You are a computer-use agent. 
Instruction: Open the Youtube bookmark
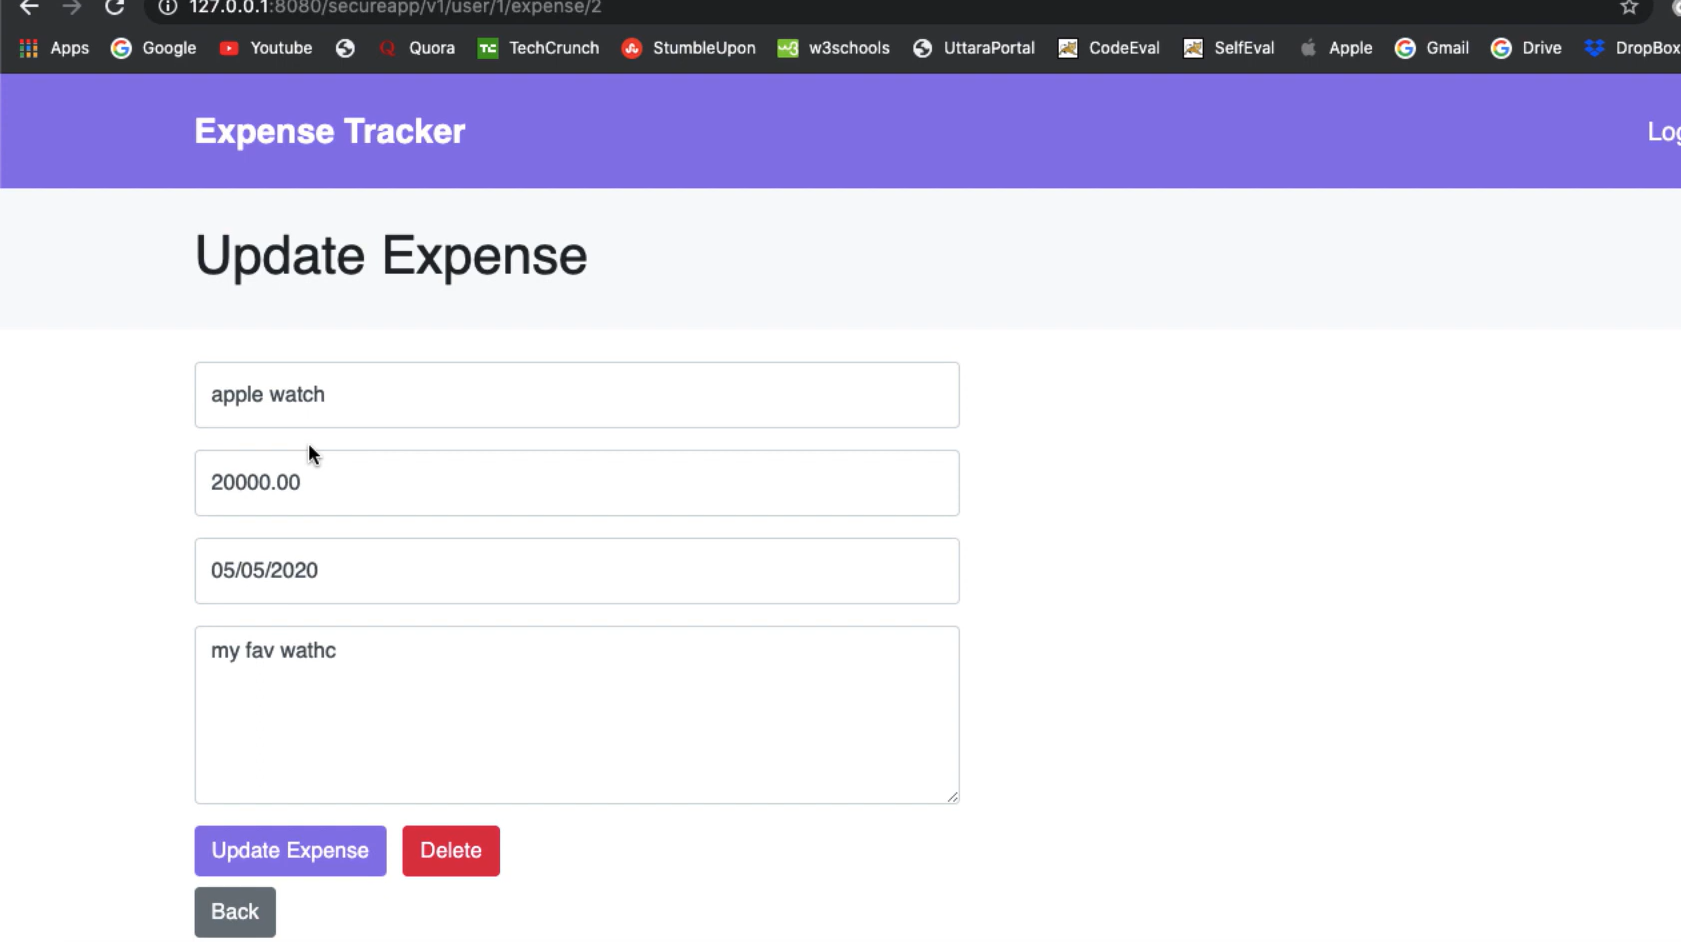tap(281, 47)
